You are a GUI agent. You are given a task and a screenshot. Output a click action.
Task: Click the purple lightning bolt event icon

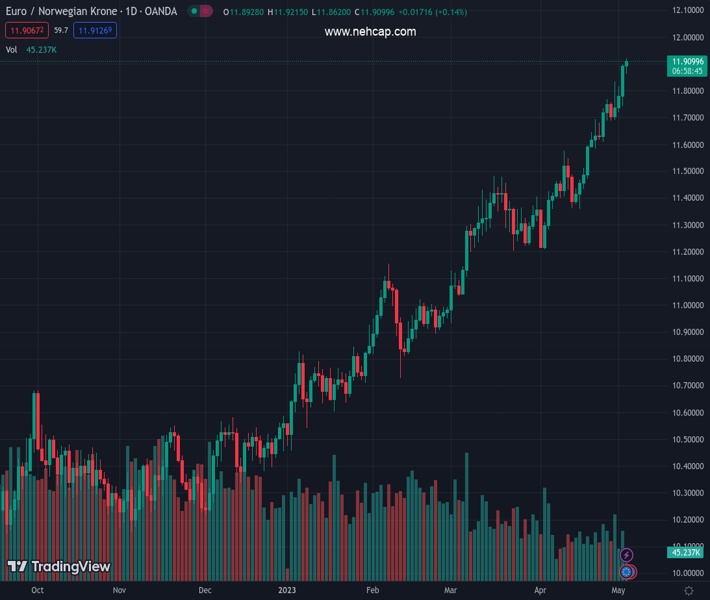[x=627, y=555]
